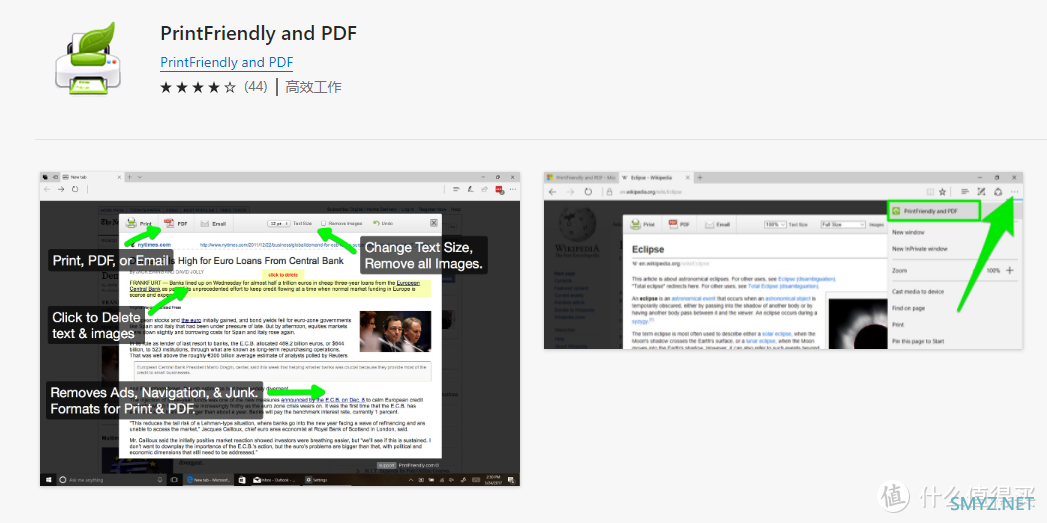The image size is (1047, 523).
Task: Expand the 100% Text Size dropdown
Action: (x=775, y=225)
